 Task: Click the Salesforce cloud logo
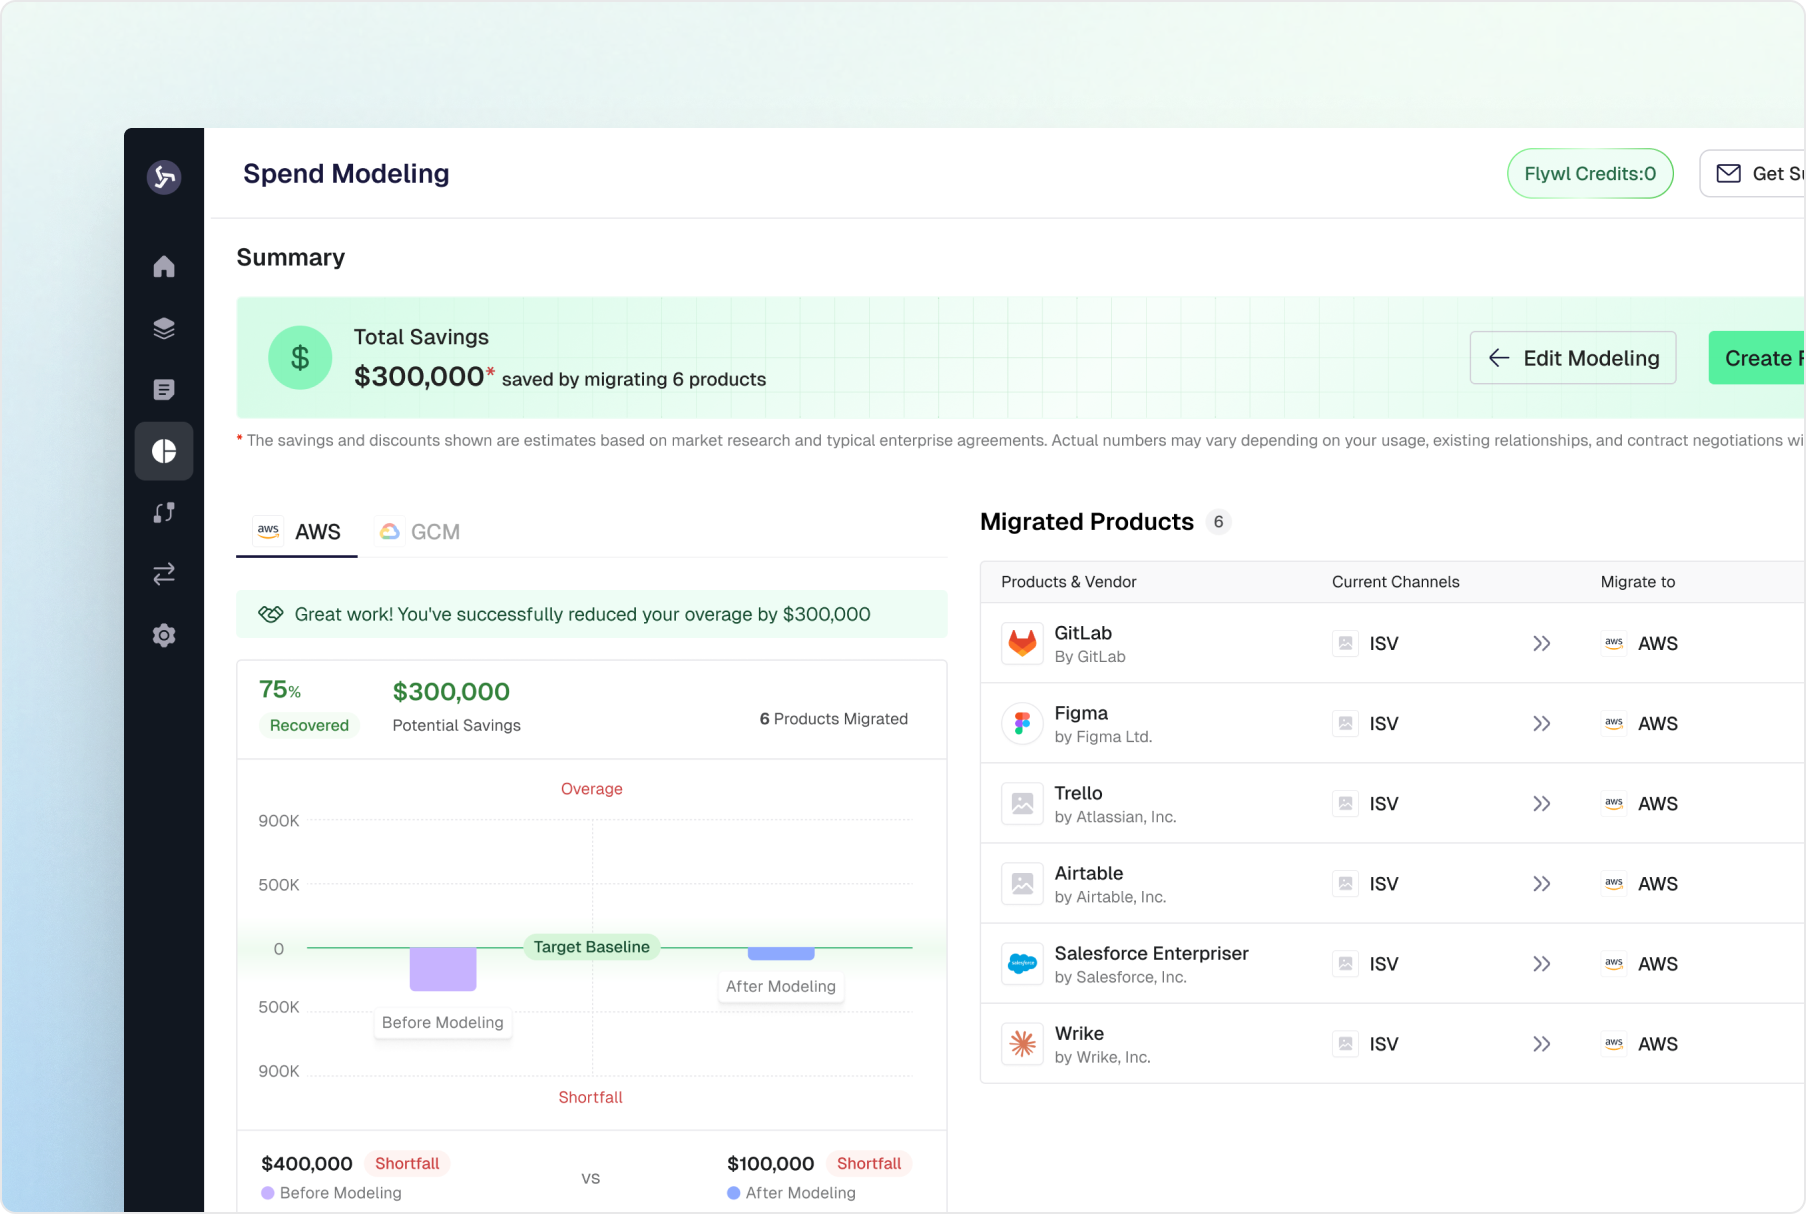click(1022, 963)
